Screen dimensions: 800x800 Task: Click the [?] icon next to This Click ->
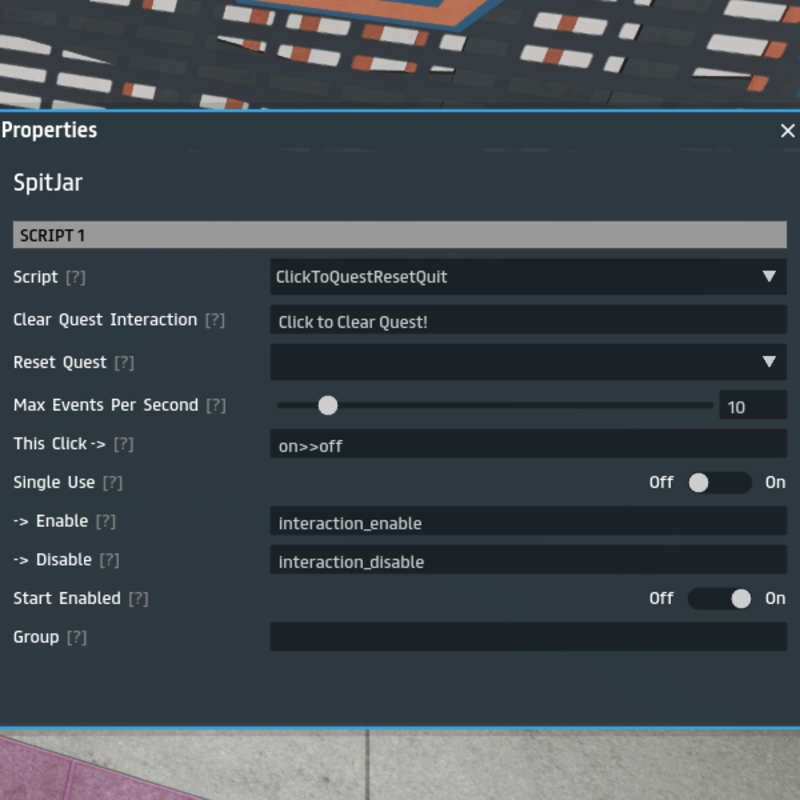[x=124, y=444]
